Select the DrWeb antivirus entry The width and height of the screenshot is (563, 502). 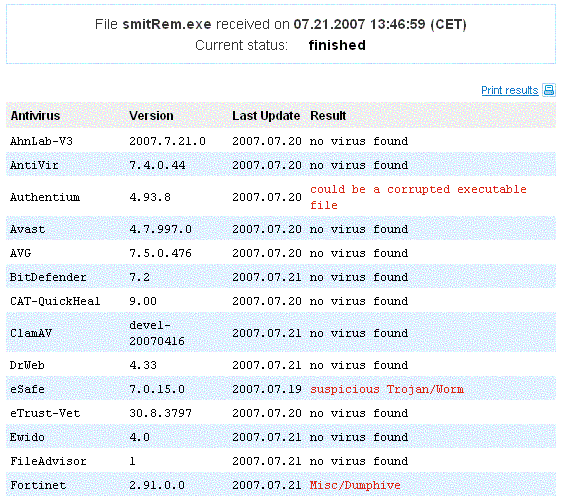(x=27, y=365)
